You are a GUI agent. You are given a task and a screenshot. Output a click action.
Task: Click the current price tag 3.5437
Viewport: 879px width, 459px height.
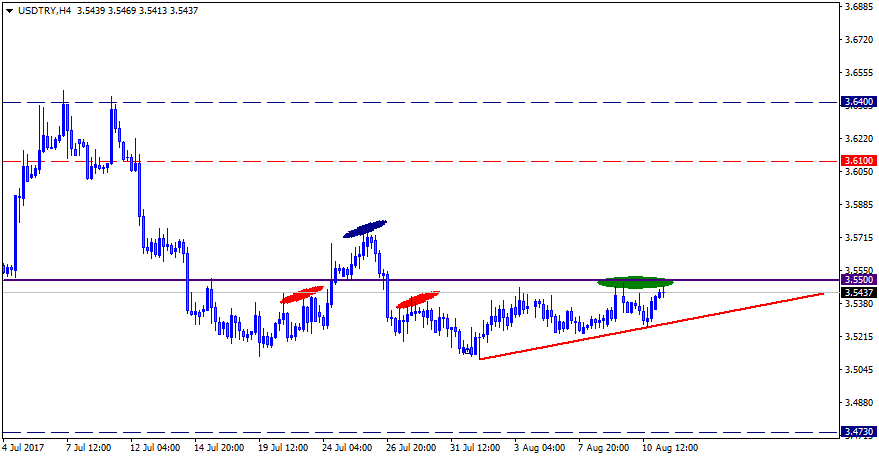(x=859, y=293)
